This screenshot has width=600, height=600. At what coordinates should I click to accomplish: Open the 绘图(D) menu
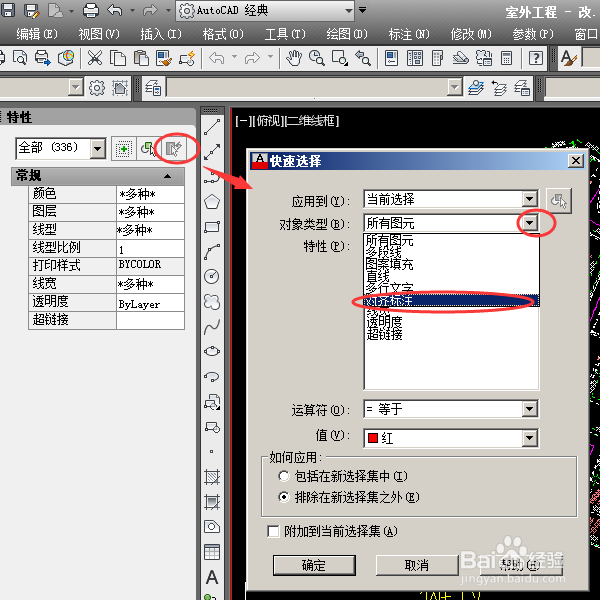pos(347,34)
